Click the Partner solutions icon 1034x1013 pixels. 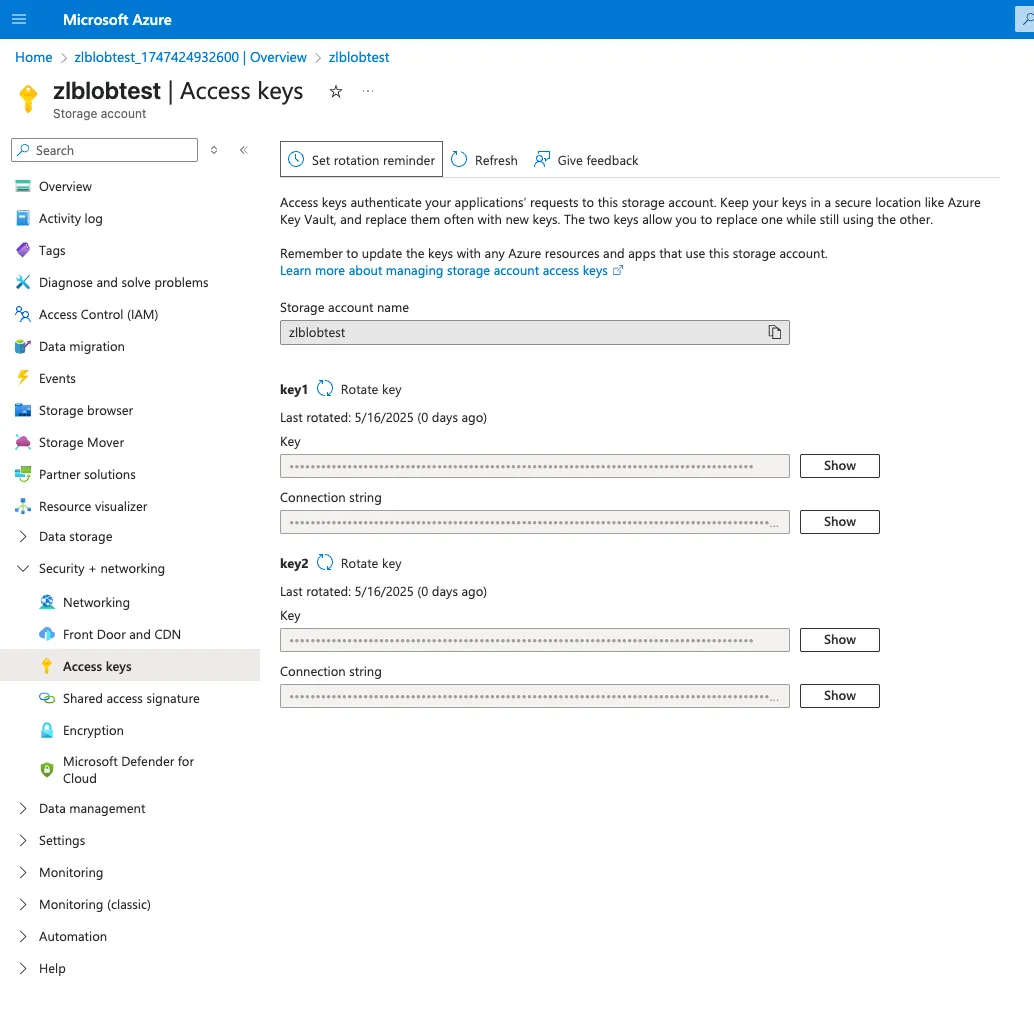(23, 474)
